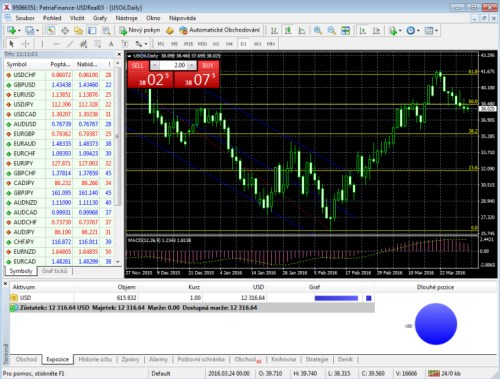
Task: Click the trade volume 2.00 field
Action: click(173, 65)
